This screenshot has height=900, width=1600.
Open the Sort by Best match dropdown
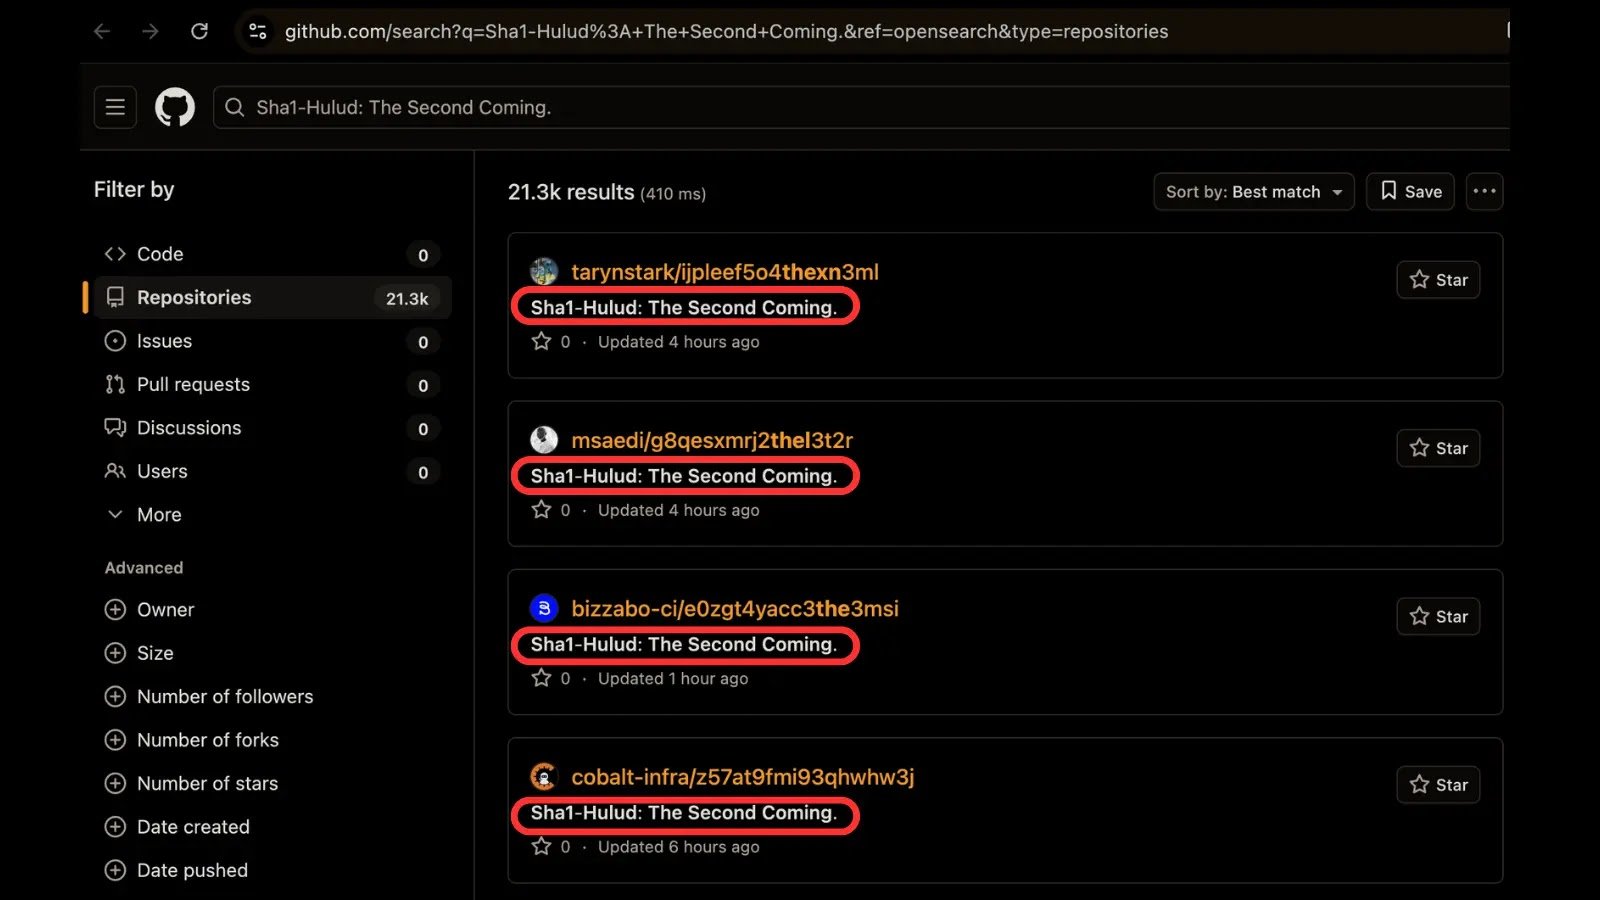(1253, 191)
